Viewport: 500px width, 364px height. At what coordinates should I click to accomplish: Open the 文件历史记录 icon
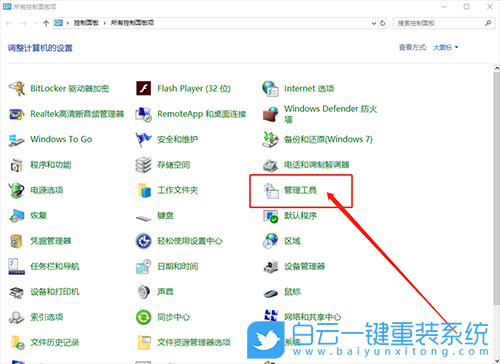click(17, 343)
